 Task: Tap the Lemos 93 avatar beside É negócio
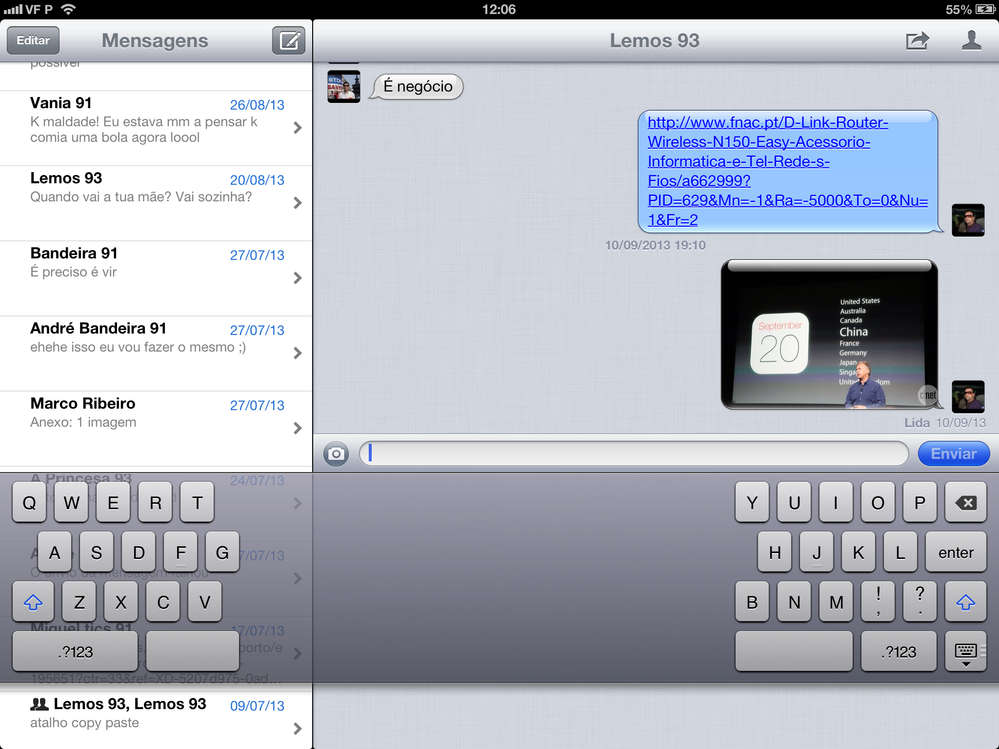pos(343,86)
